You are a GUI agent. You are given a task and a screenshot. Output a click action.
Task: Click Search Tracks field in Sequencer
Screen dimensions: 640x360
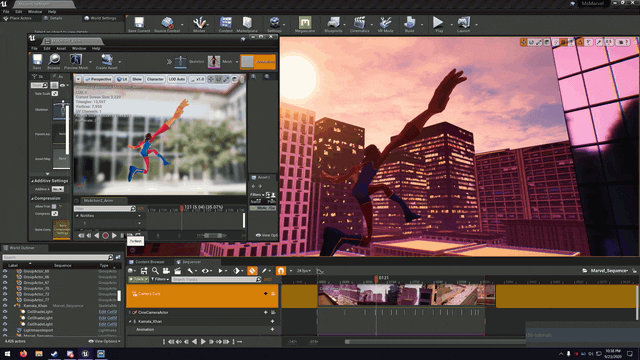pos(215,279)
